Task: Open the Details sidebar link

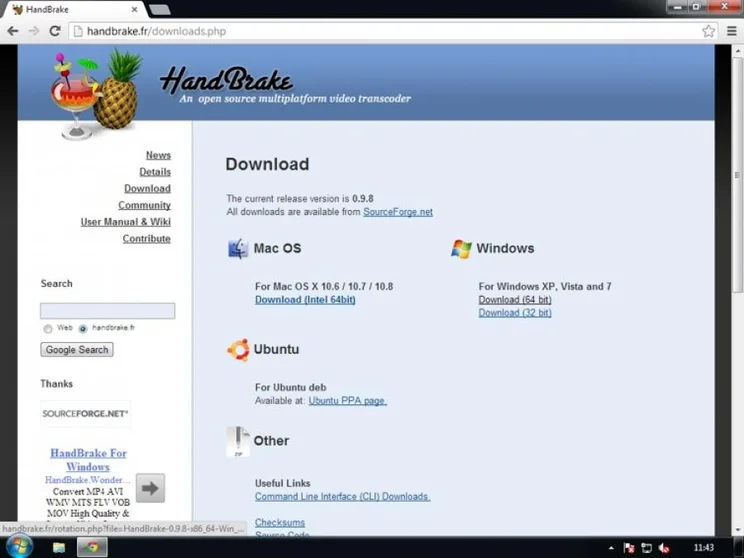Action: (x=155, y=172)
